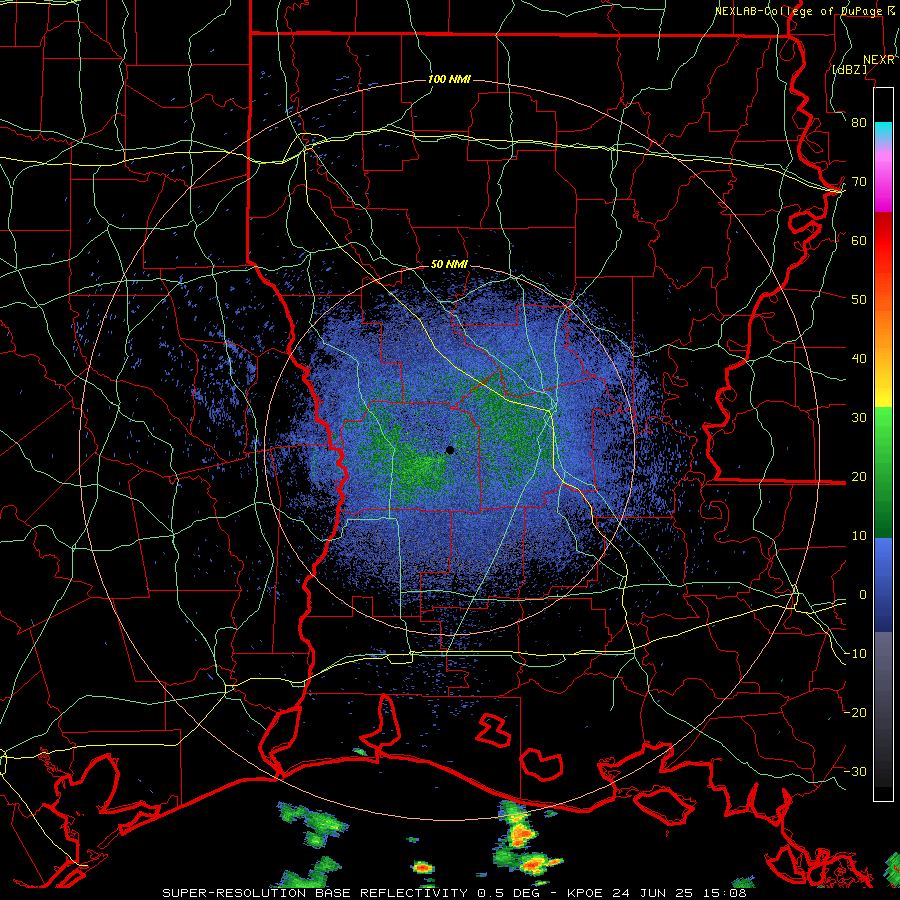Viewport: 900px width, 900px height.
Task: Click the -10 value on dBZ scale
Action: coord(856,654)
